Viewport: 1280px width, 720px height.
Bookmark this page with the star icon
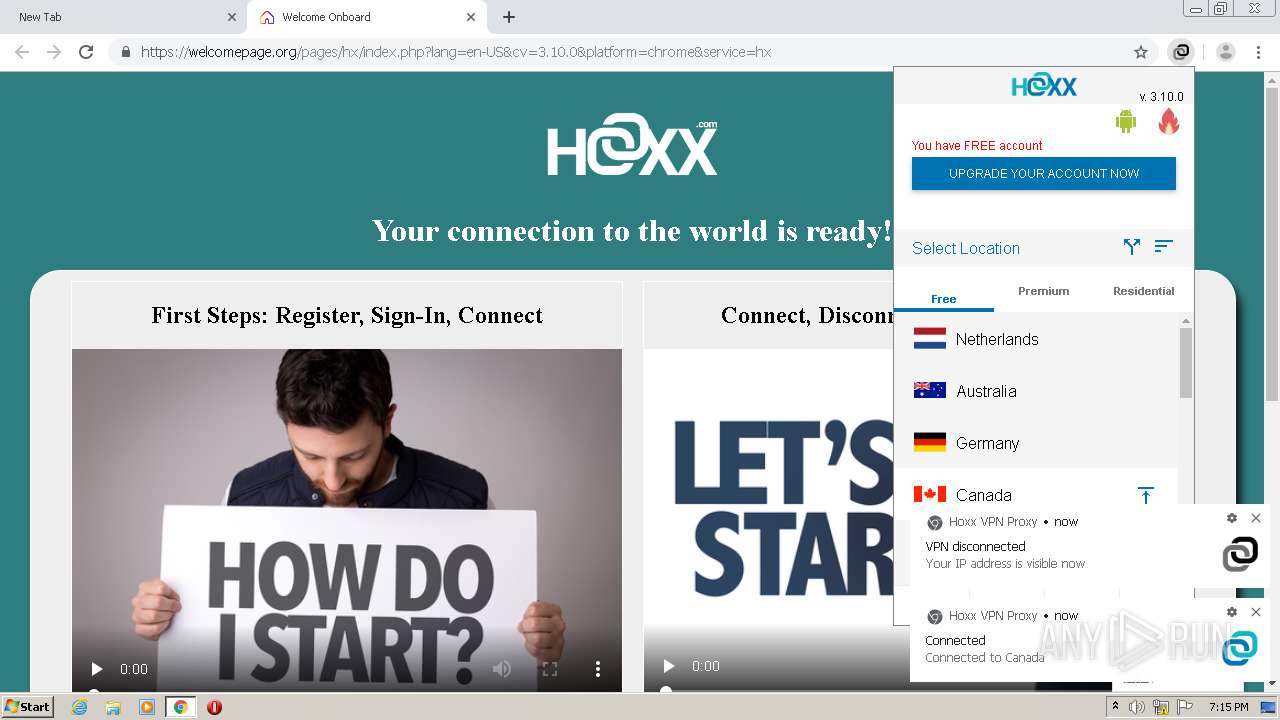1141,52
